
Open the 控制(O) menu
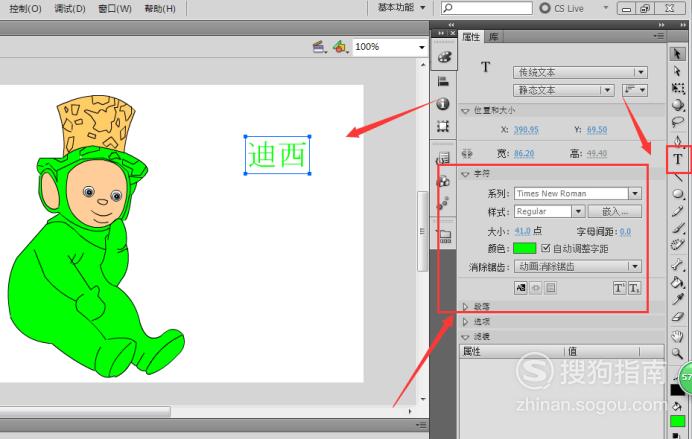click(25, 8)
